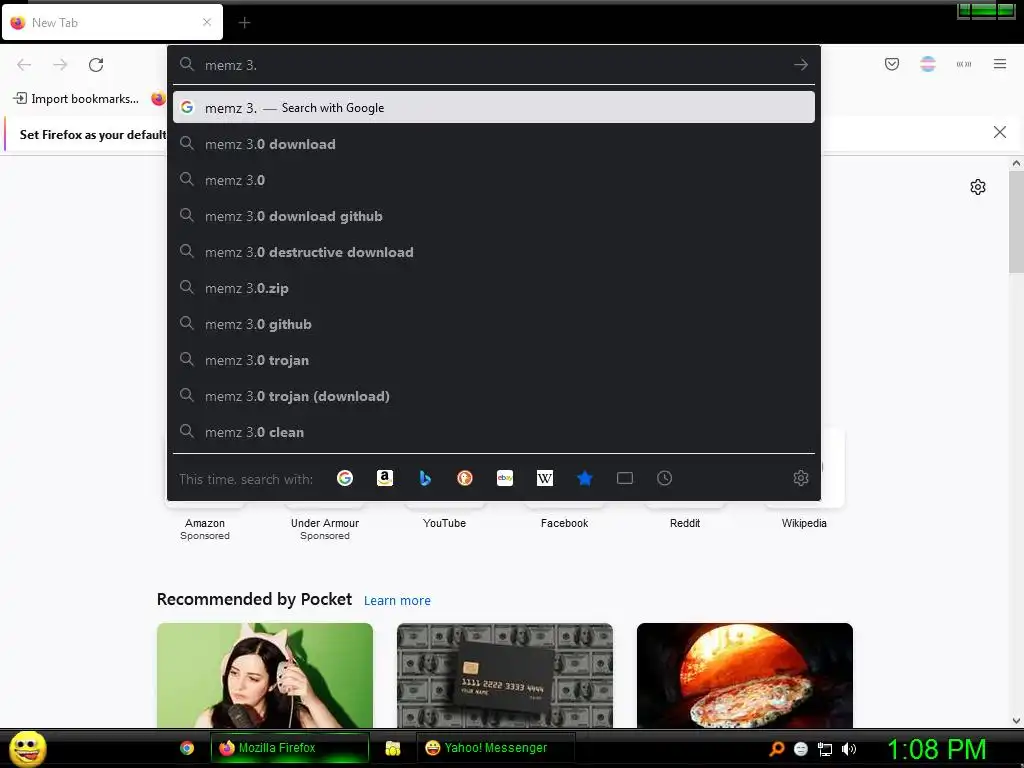Open the Facebook top site shortcut
This screenshot has height=768, width=1024.
point(564,523)
